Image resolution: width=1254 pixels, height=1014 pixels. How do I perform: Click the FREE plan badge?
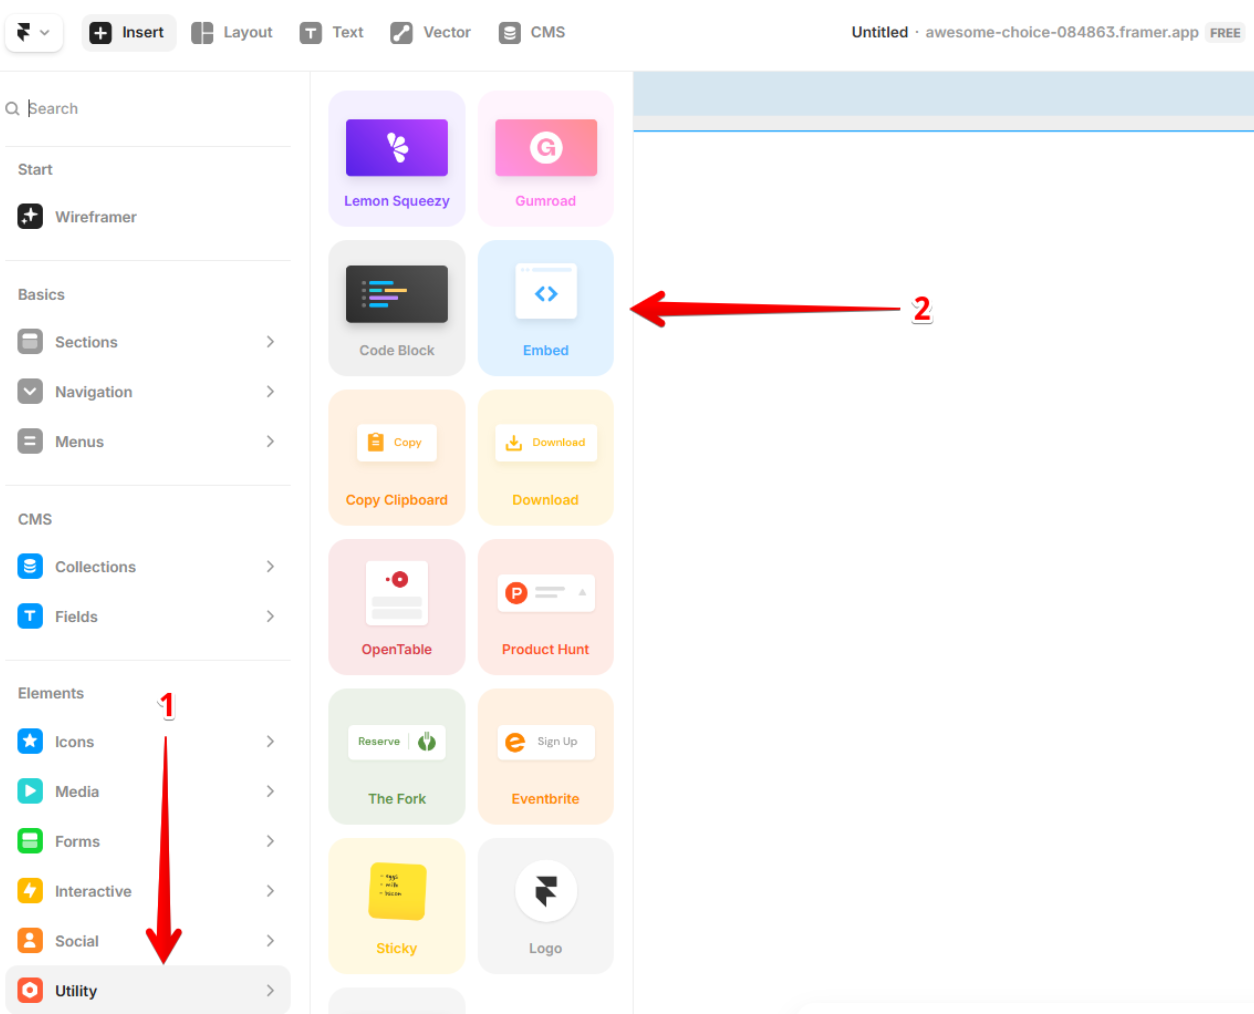coord(1225,33)
